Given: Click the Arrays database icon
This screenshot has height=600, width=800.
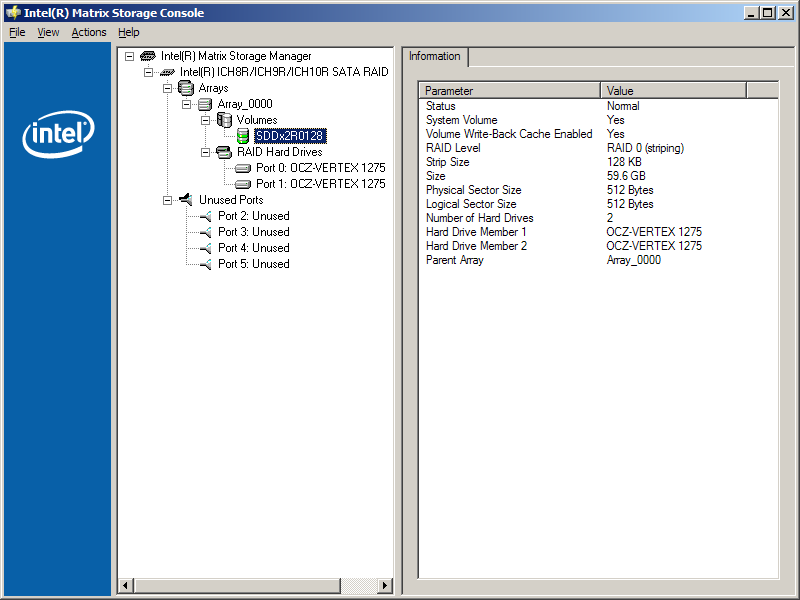Looking at the screenshot, I should click(x=186, y=88).
